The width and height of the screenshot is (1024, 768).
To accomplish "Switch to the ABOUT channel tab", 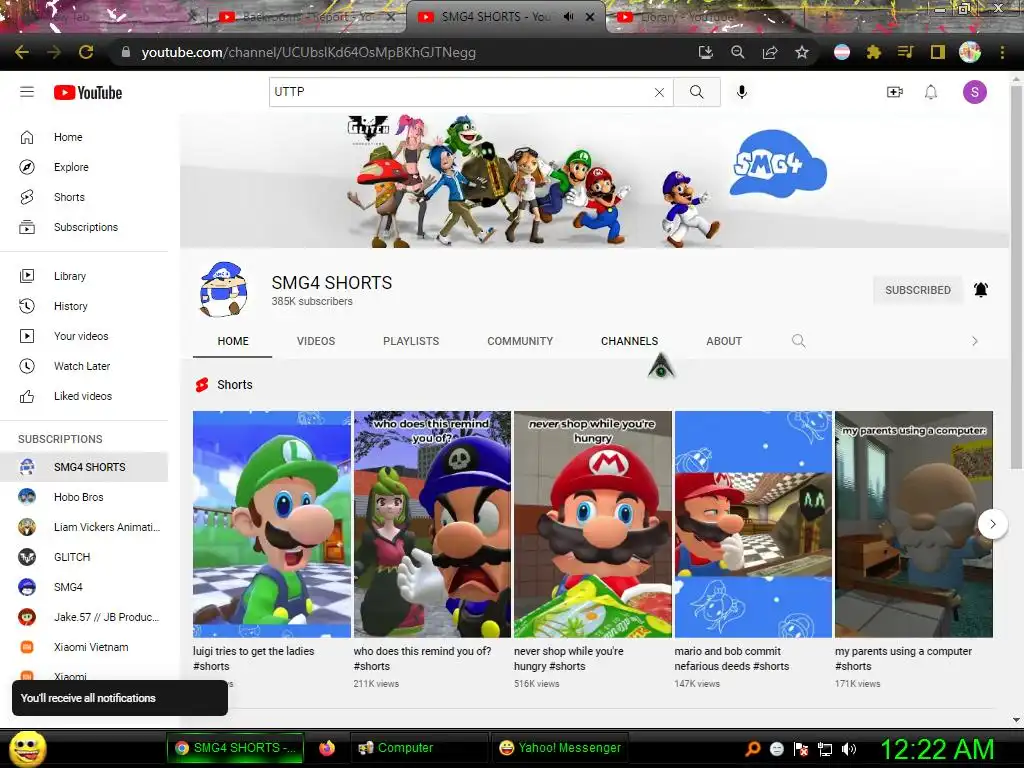I will click(x=724, y=341).
